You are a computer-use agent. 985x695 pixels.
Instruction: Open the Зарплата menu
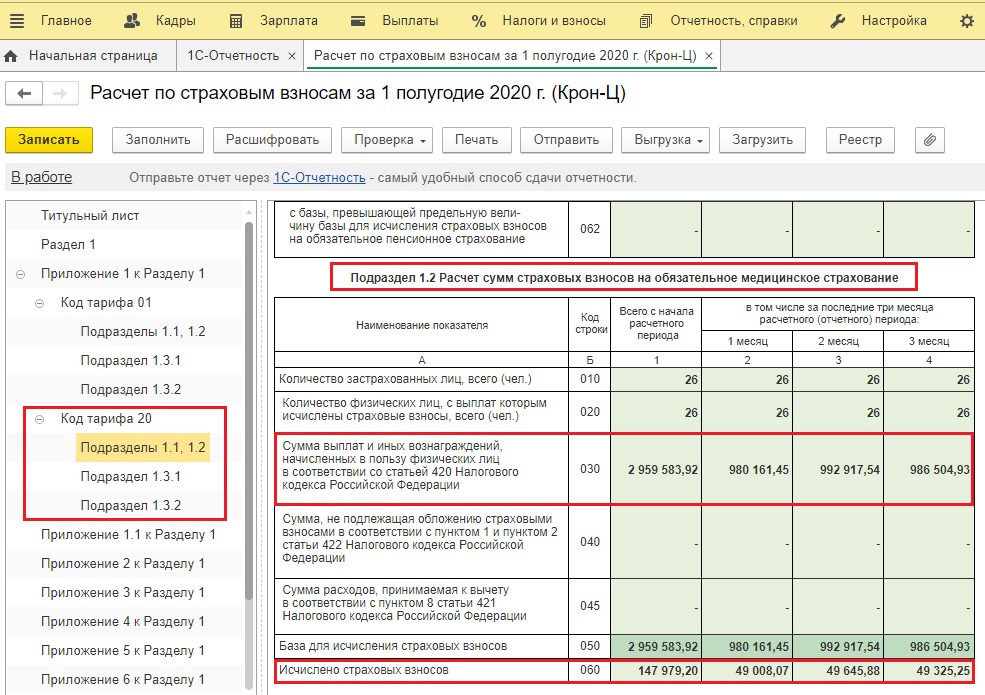click(289, 21)
